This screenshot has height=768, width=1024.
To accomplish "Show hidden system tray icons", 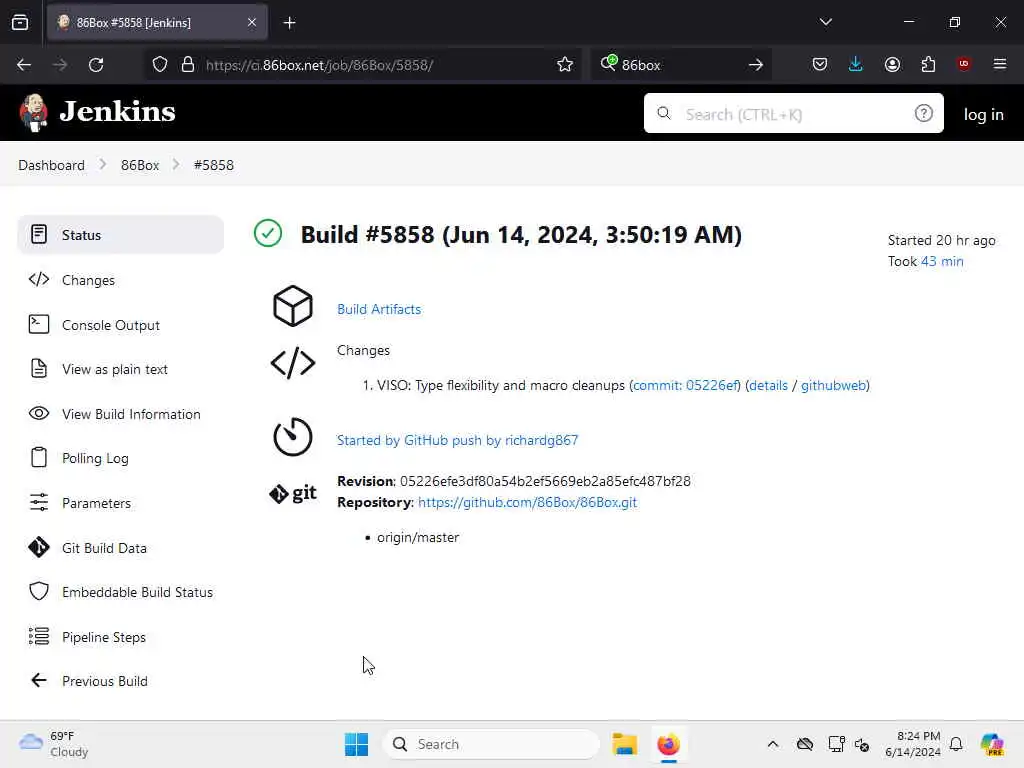I will [773, 744].
